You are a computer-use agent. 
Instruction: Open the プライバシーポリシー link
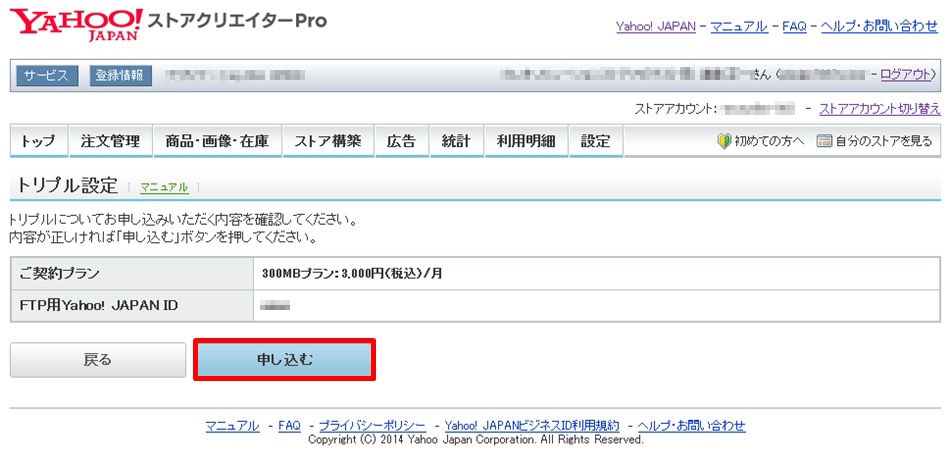372,425
